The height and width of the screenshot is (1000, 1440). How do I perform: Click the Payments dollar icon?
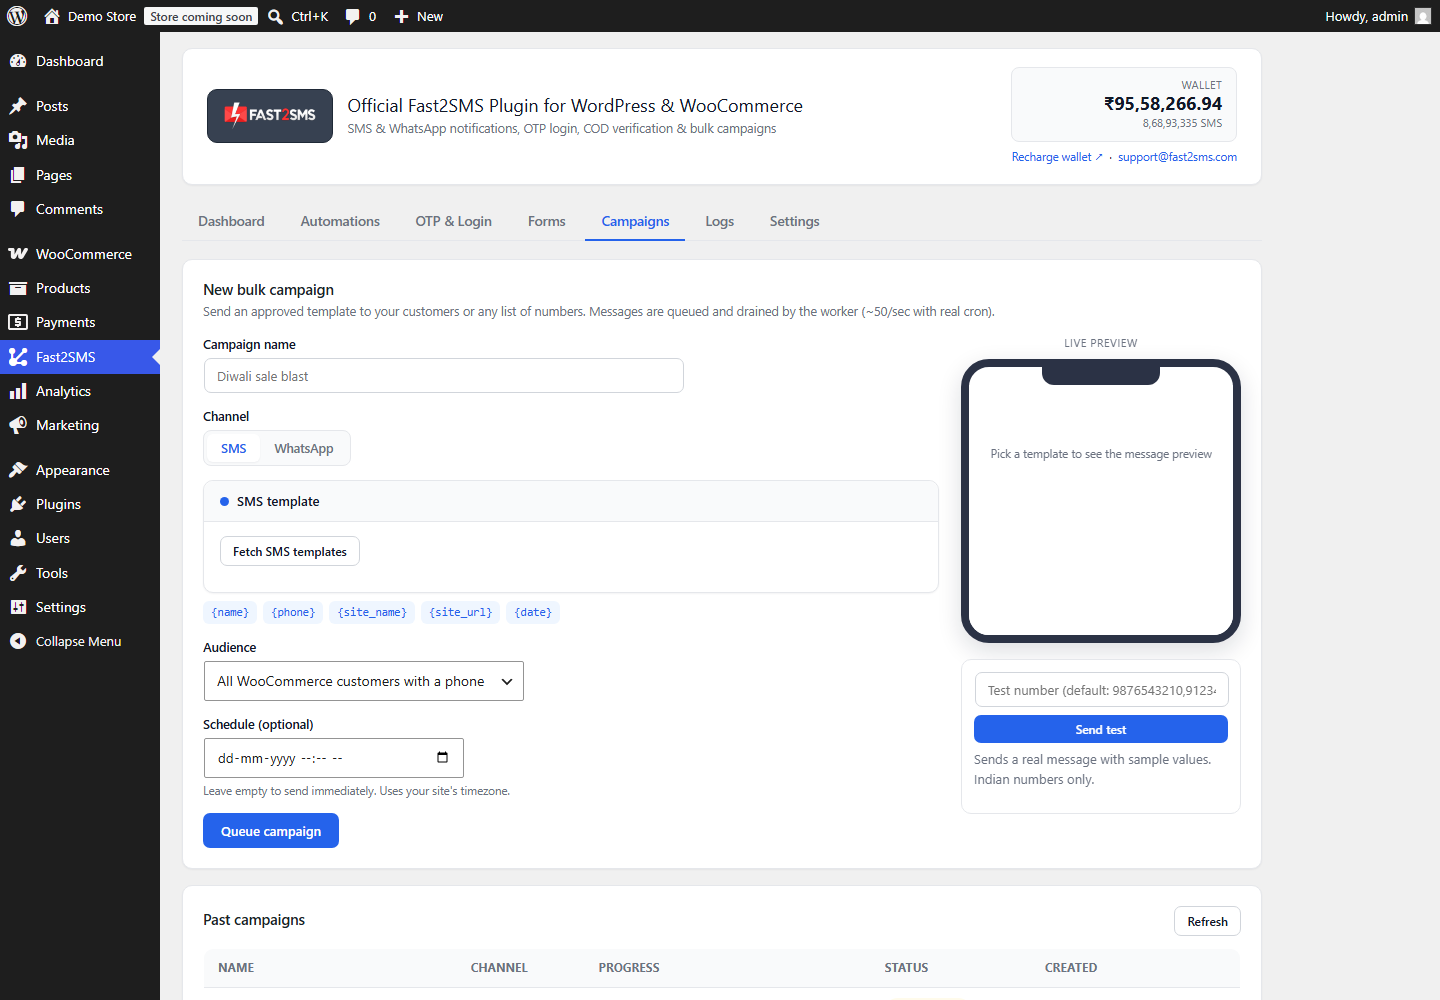pyautogui.click(x=18, y=322)
